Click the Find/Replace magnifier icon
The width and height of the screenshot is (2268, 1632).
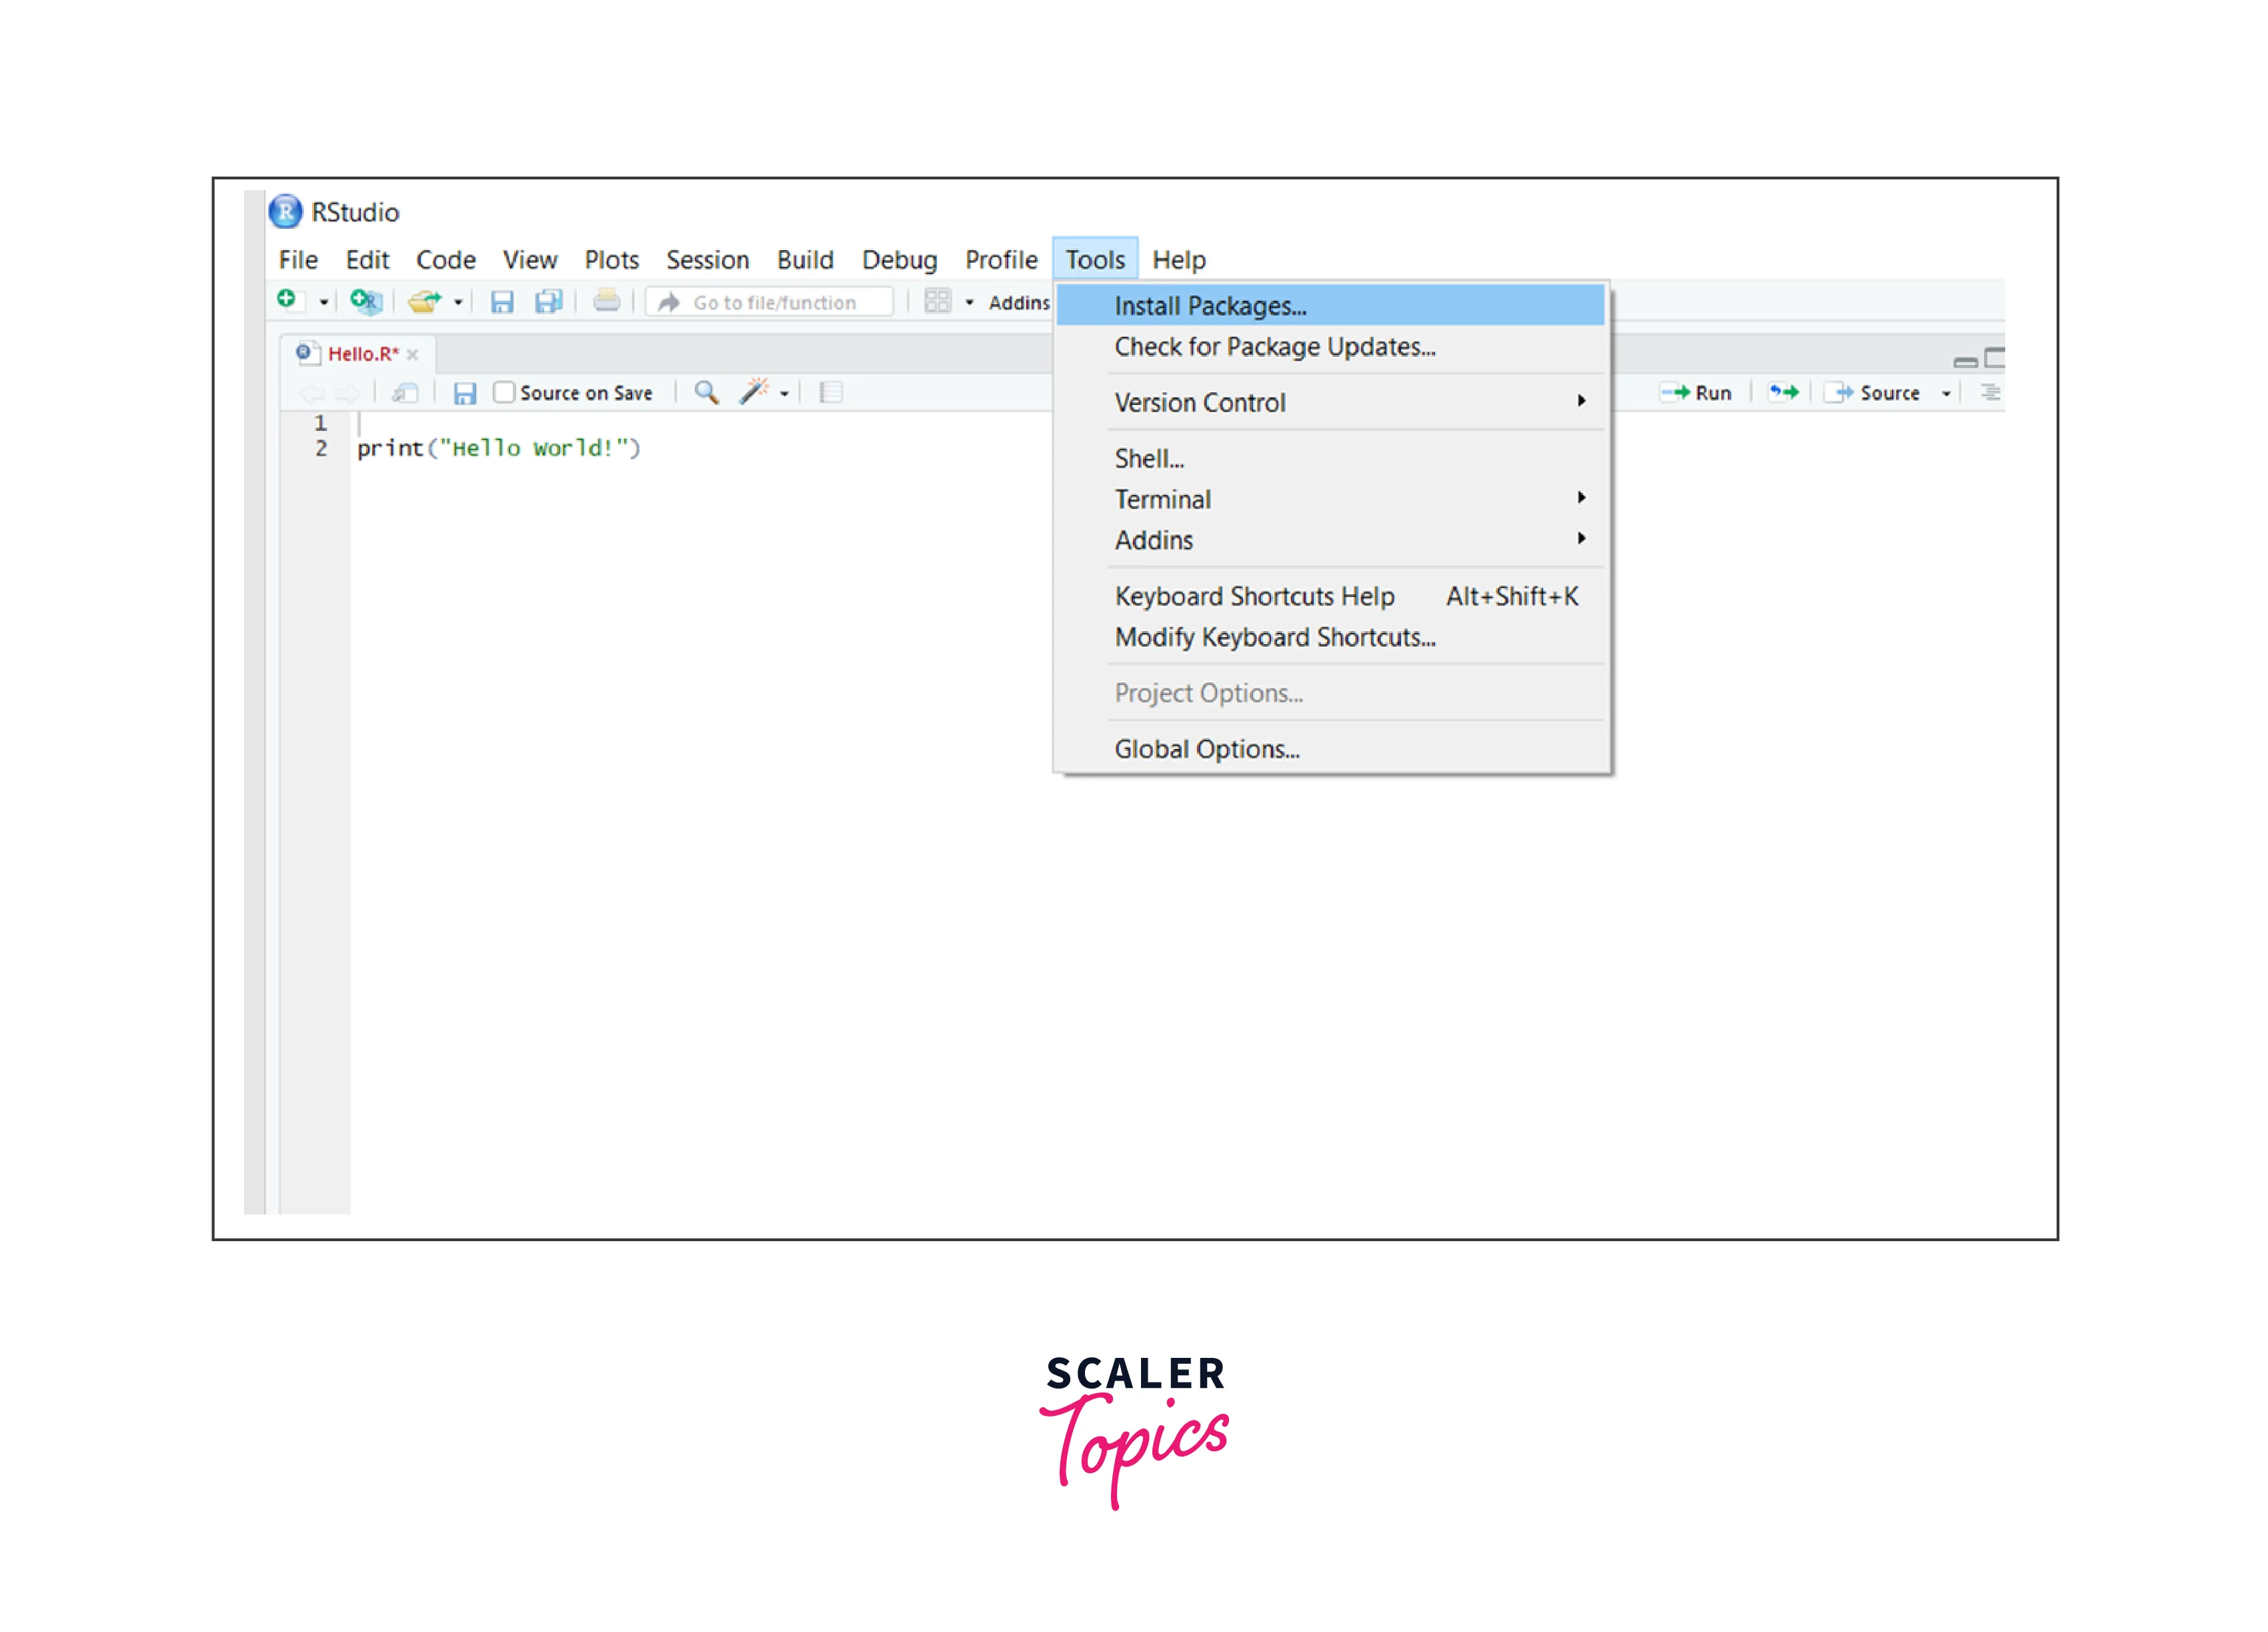point(706,392)
